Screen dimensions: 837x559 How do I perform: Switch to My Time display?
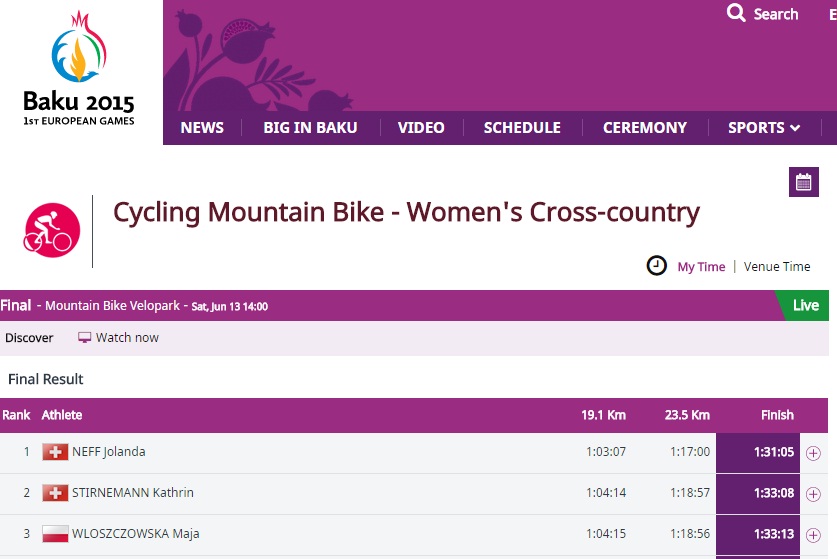[701, 266]
